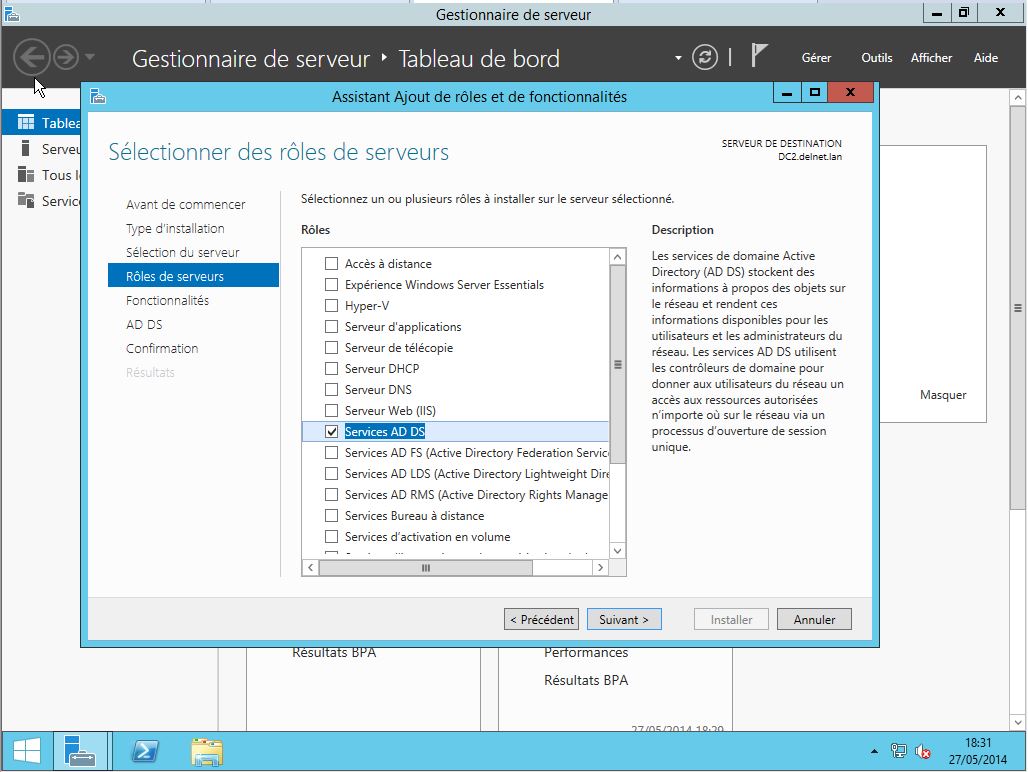
Task: Open Server Manager from the taskbar
Action: point(79,751)
